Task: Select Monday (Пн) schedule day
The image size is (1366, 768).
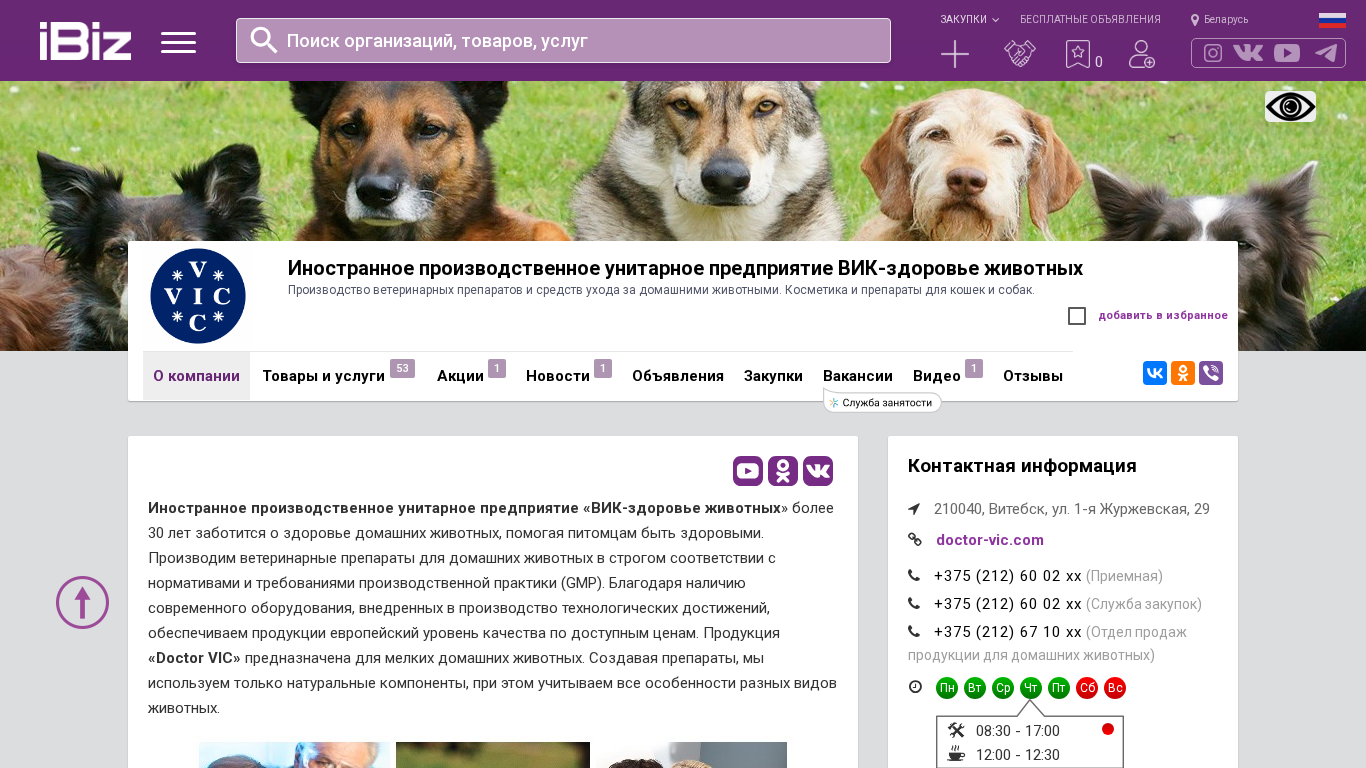Action: tap(947, 688)
